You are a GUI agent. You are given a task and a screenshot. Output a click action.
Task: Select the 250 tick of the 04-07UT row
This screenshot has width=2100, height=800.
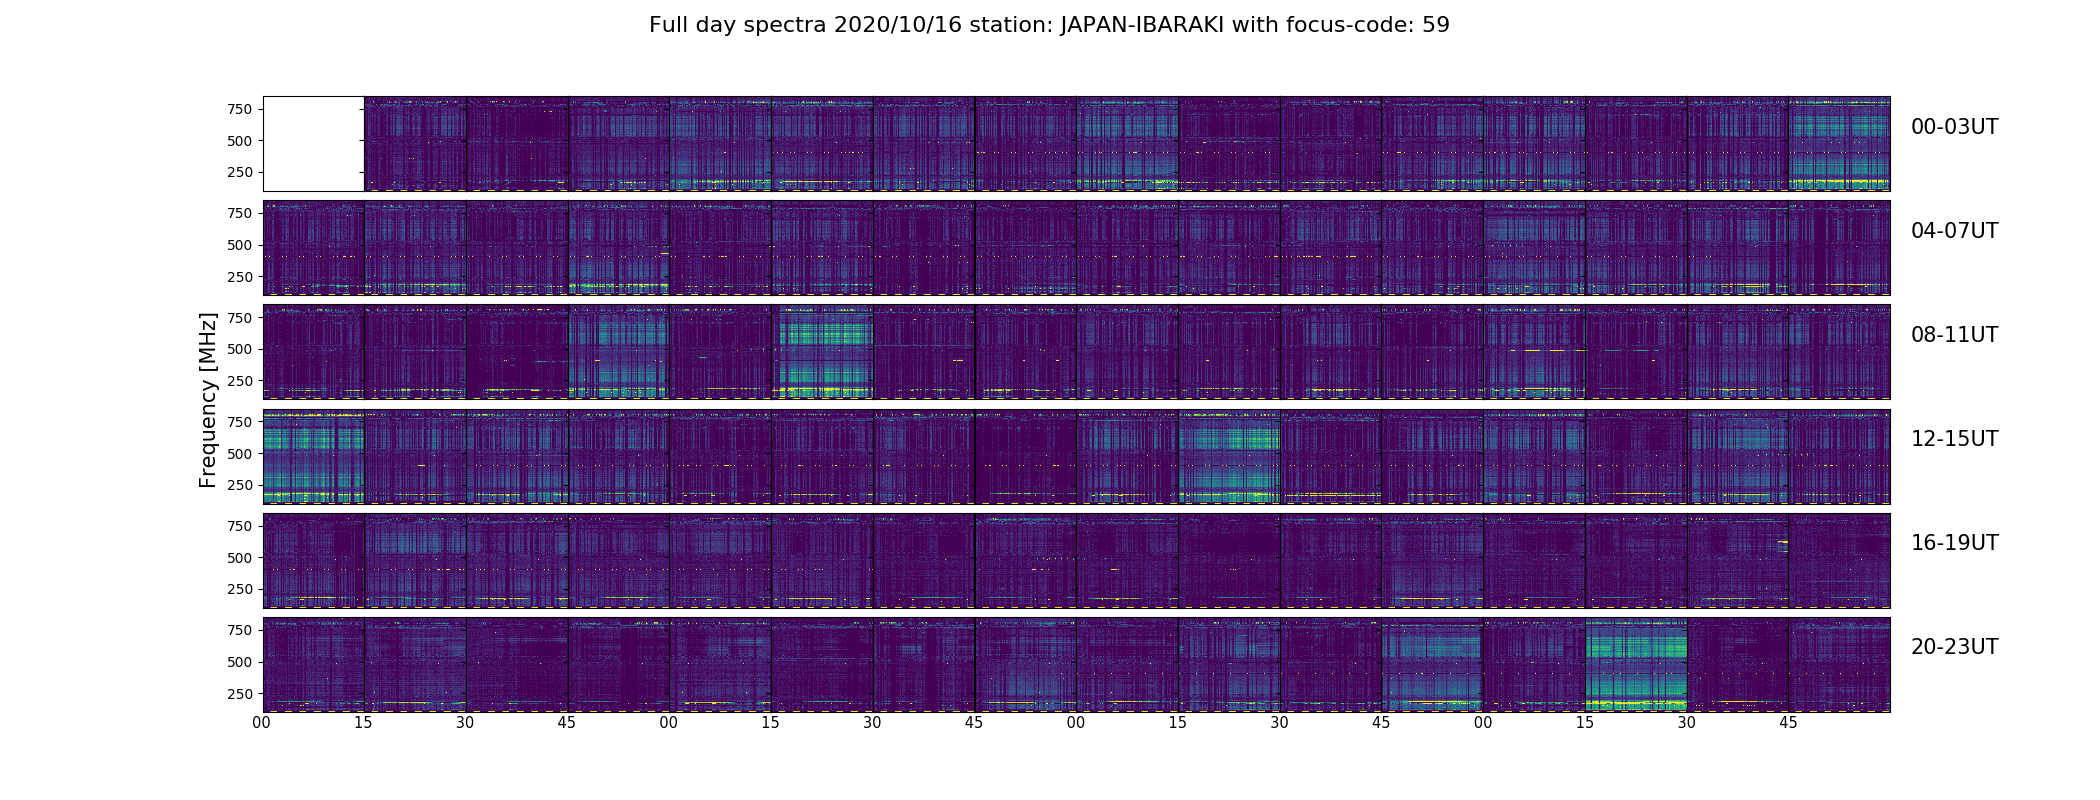(x=239, y=277)
